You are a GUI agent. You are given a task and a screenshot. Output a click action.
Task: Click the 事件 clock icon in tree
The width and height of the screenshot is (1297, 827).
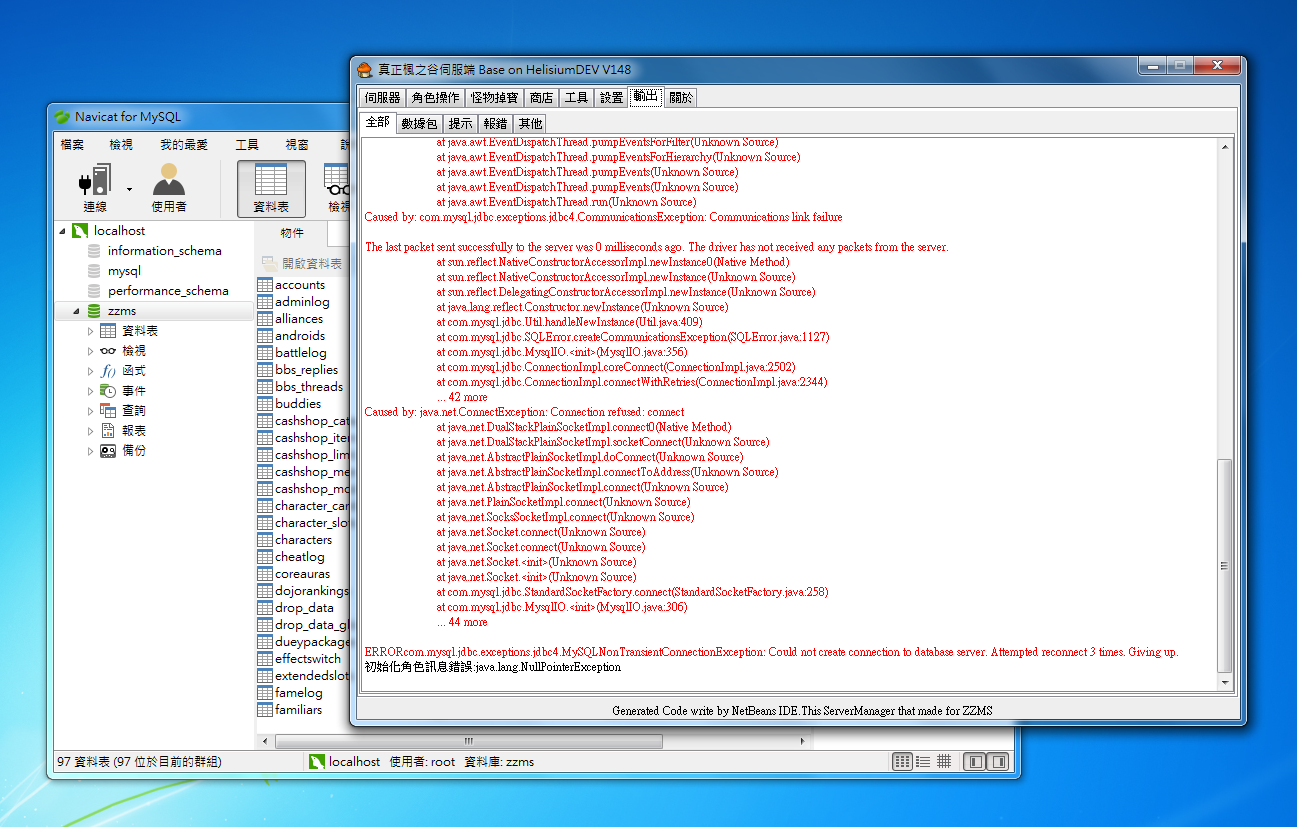108,391
